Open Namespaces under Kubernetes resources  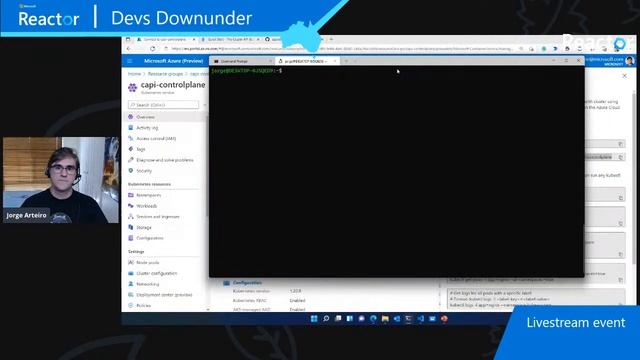(149, 195)
